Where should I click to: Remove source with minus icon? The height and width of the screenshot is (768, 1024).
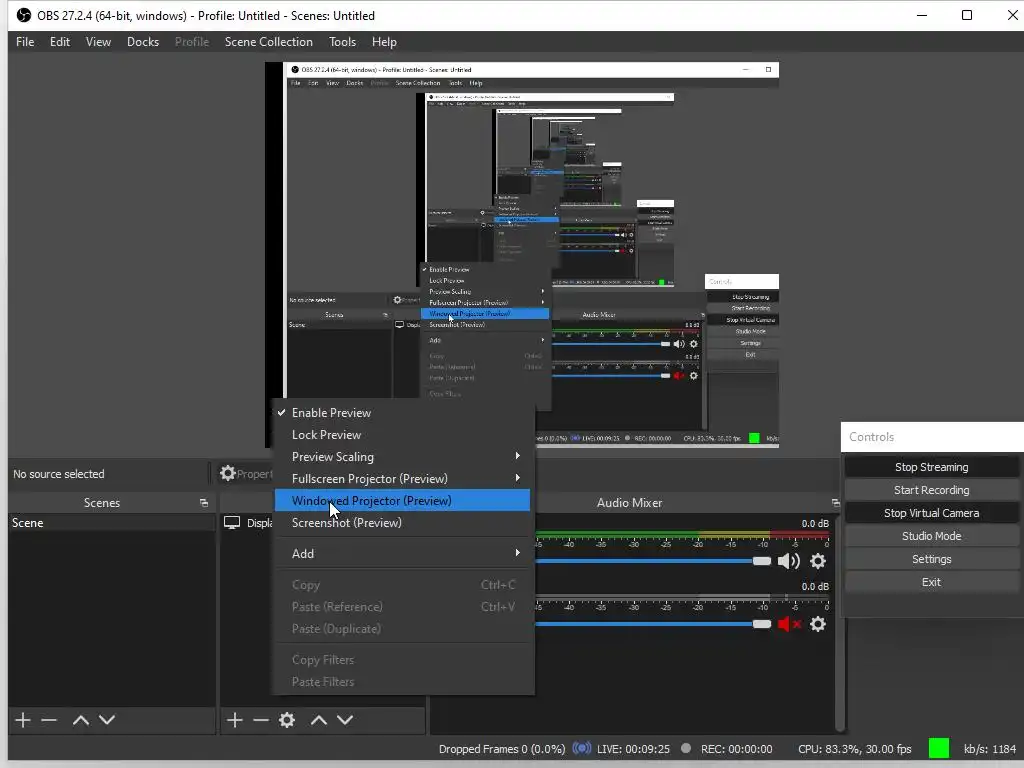click(x=261, y=720)
